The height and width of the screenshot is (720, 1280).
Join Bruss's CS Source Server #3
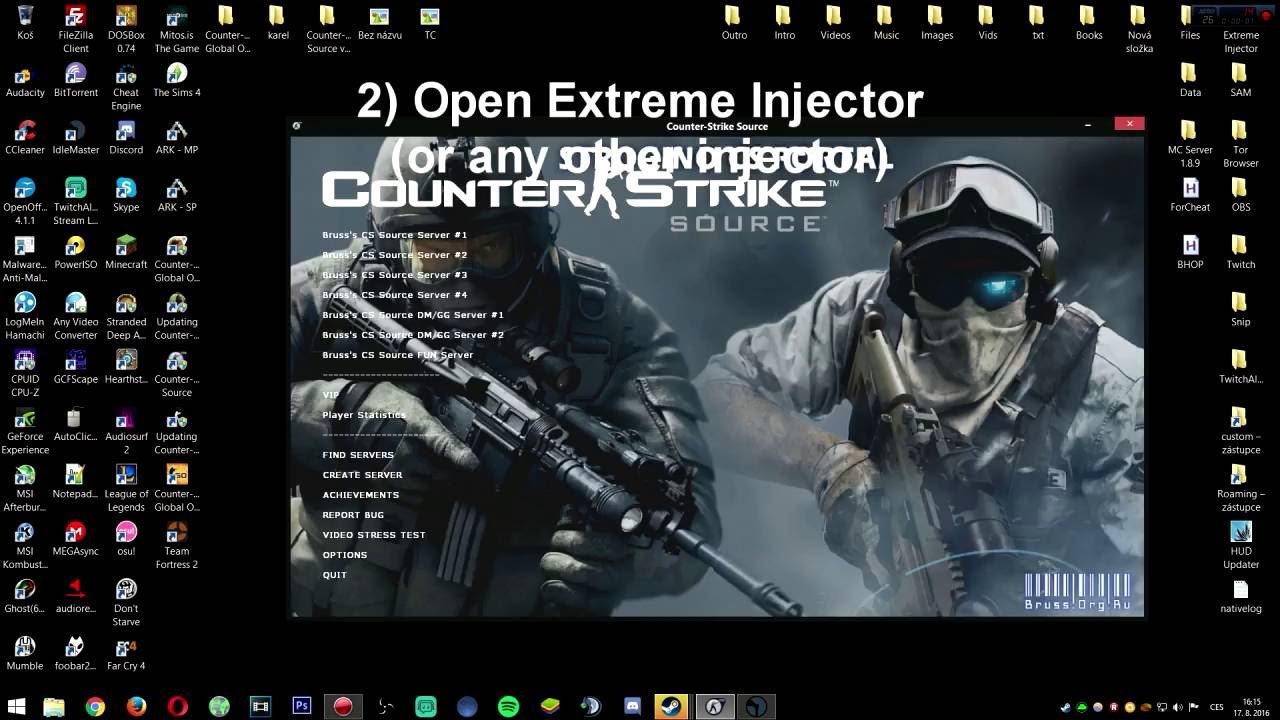[x=395, y=275]
